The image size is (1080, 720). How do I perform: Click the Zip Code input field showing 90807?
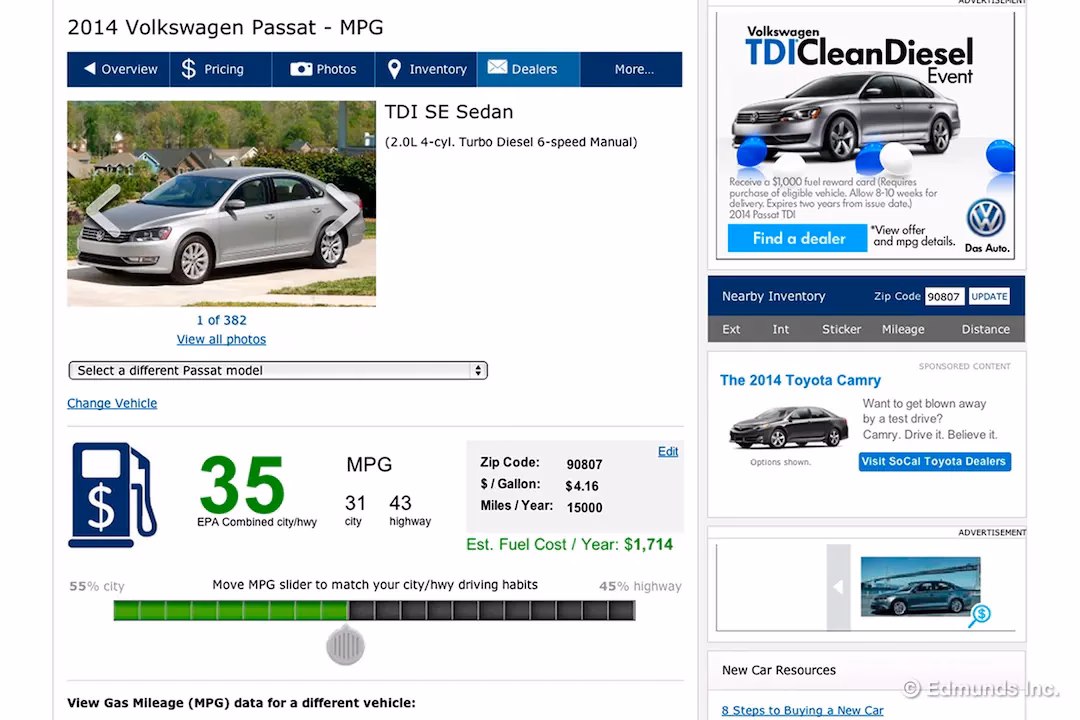(944, 296)
